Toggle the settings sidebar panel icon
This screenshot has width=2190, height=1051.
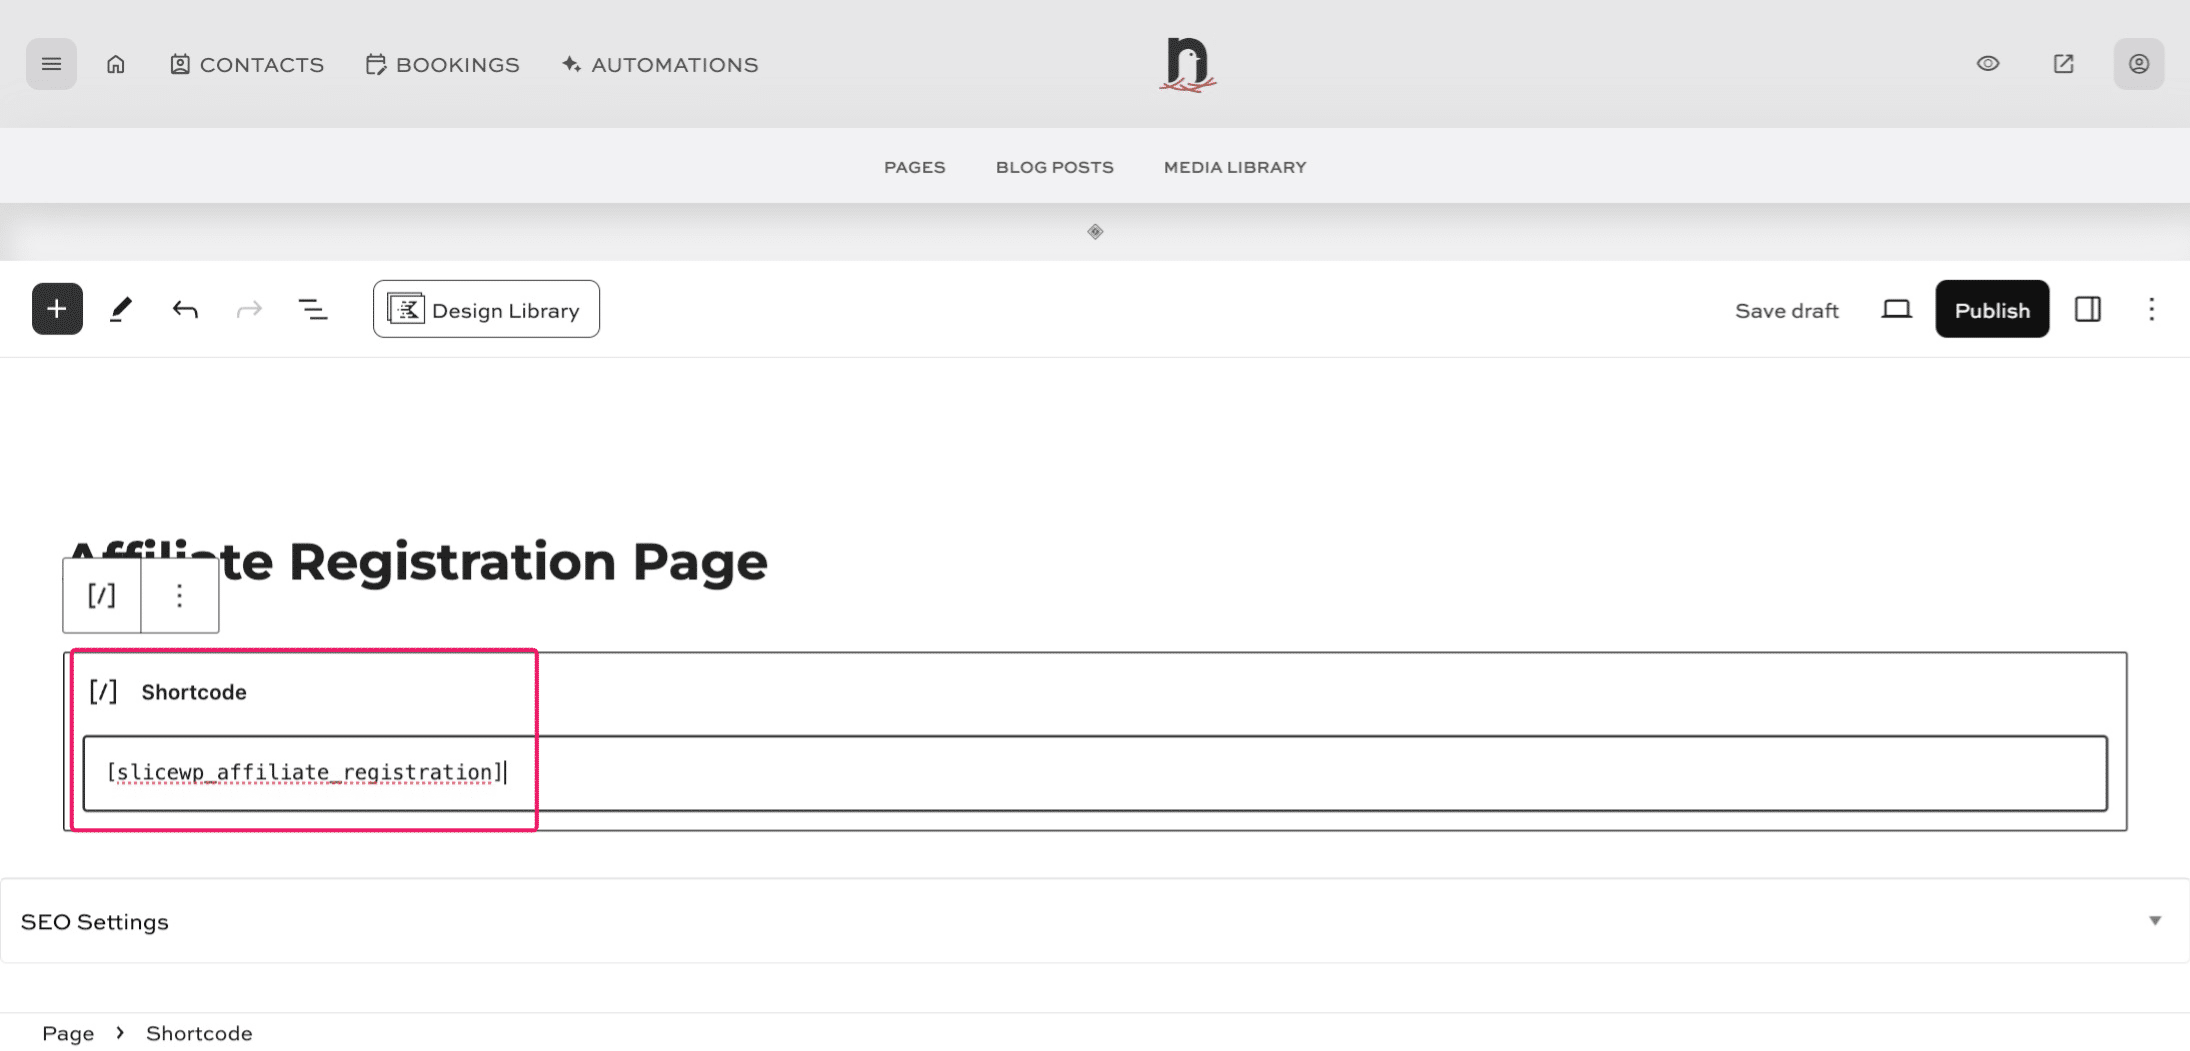tap(2087, 308)
